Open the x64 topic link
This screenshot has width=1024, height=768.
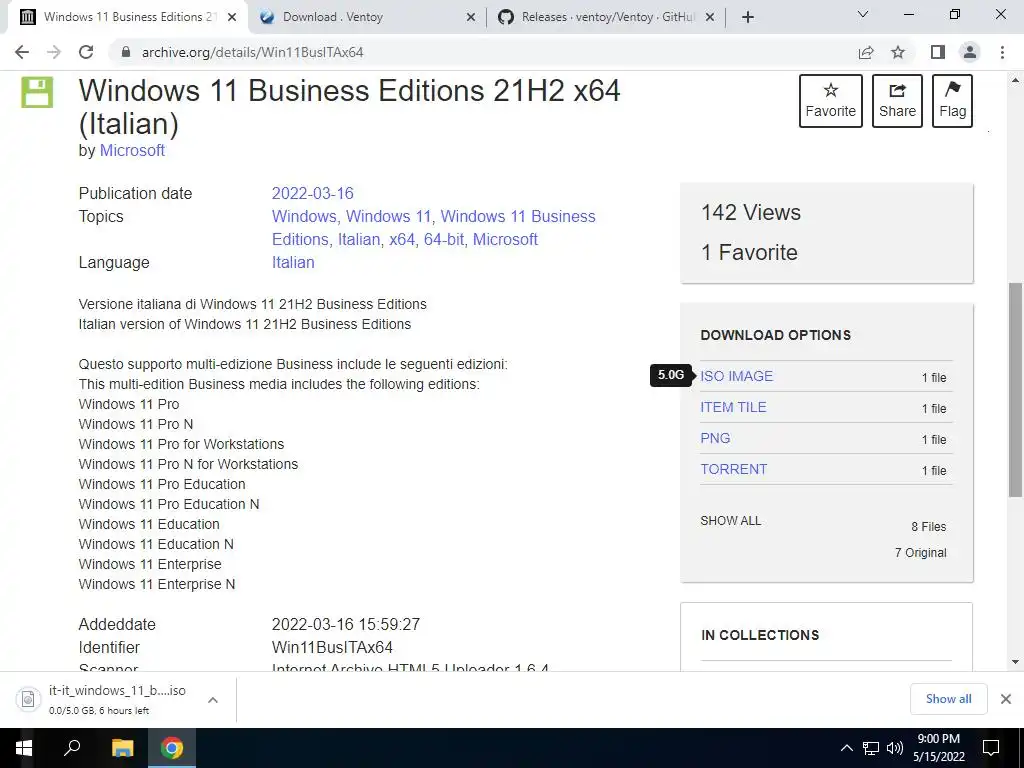click(402, 239)
